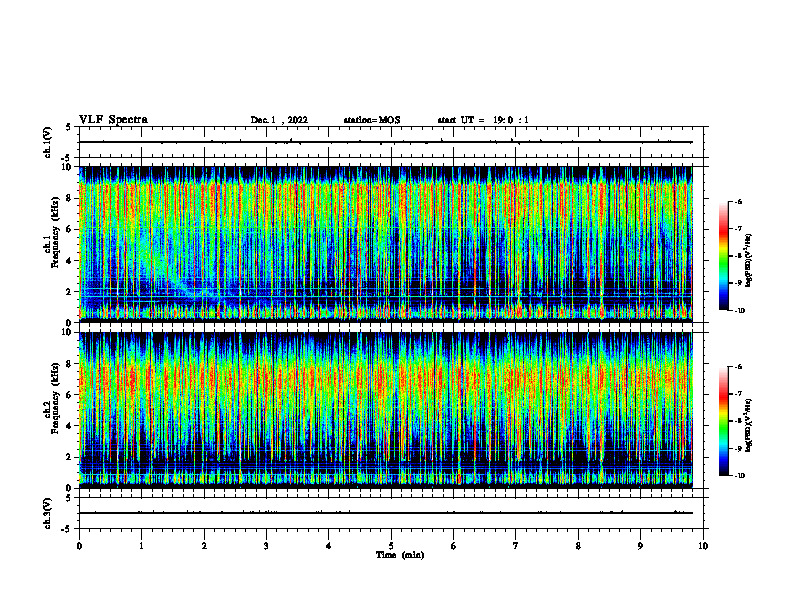Click the ch.2 spectrogram panel
792x612 pixels.
[x=386, y=410]
